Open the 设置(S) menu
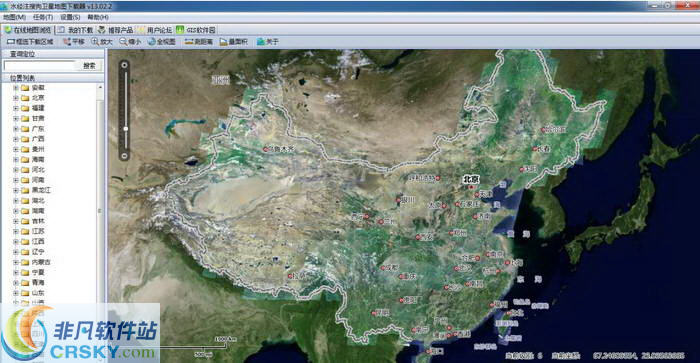700x363 pixels. click(70, 17)
